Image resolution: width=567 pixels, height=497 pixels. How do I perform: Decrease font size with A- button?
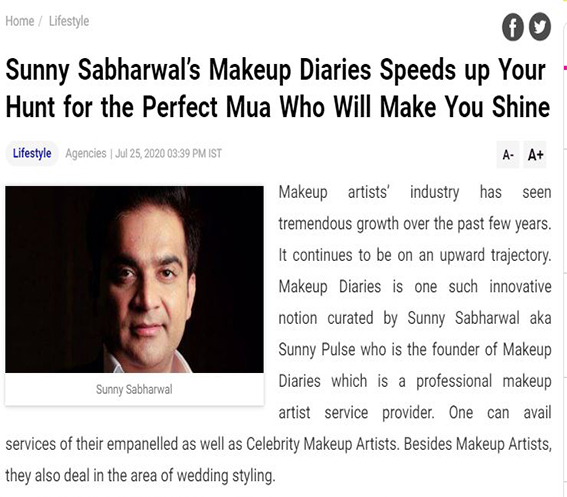[508, 155]
